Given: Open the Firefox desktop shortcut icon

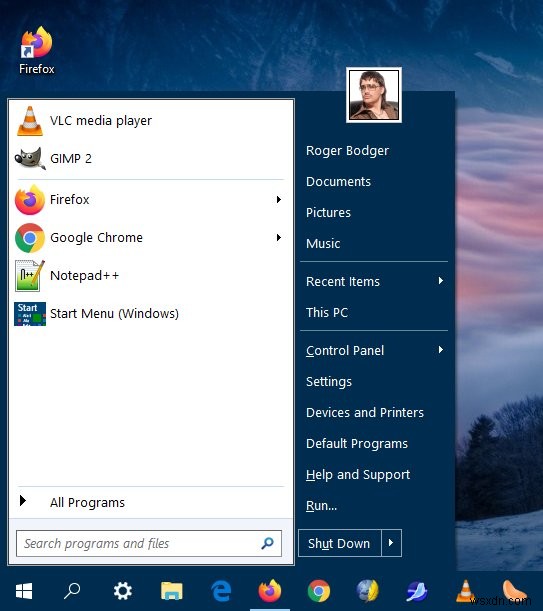Looking at the screenshot, I should pos(36,51).
